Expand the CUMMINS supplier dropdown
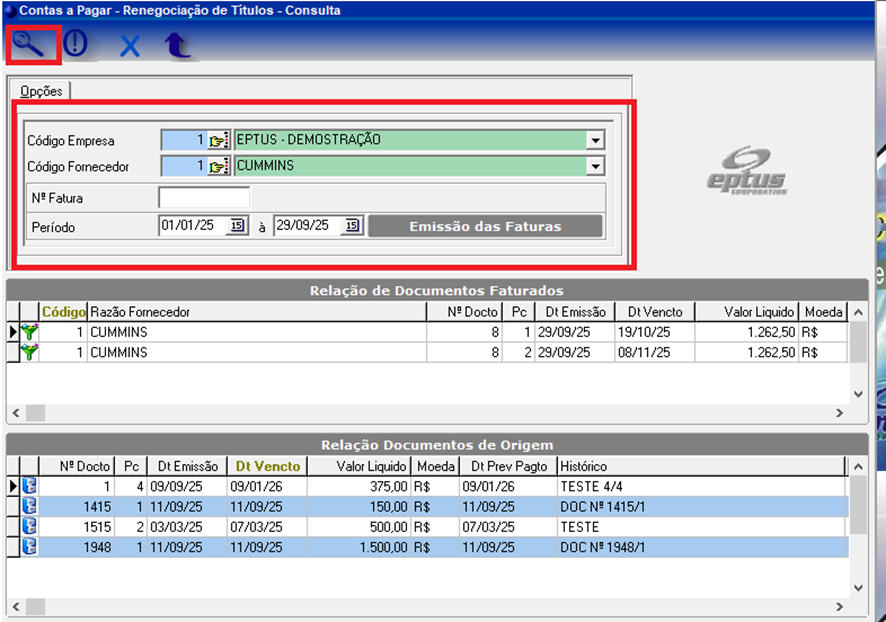886x622 pixels. 596,166
